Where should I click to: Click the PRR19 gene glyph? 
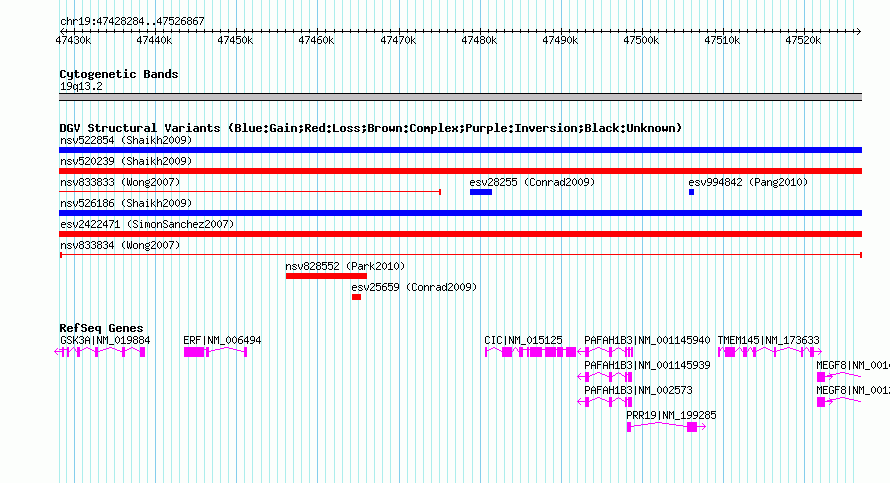coord(666,427)
